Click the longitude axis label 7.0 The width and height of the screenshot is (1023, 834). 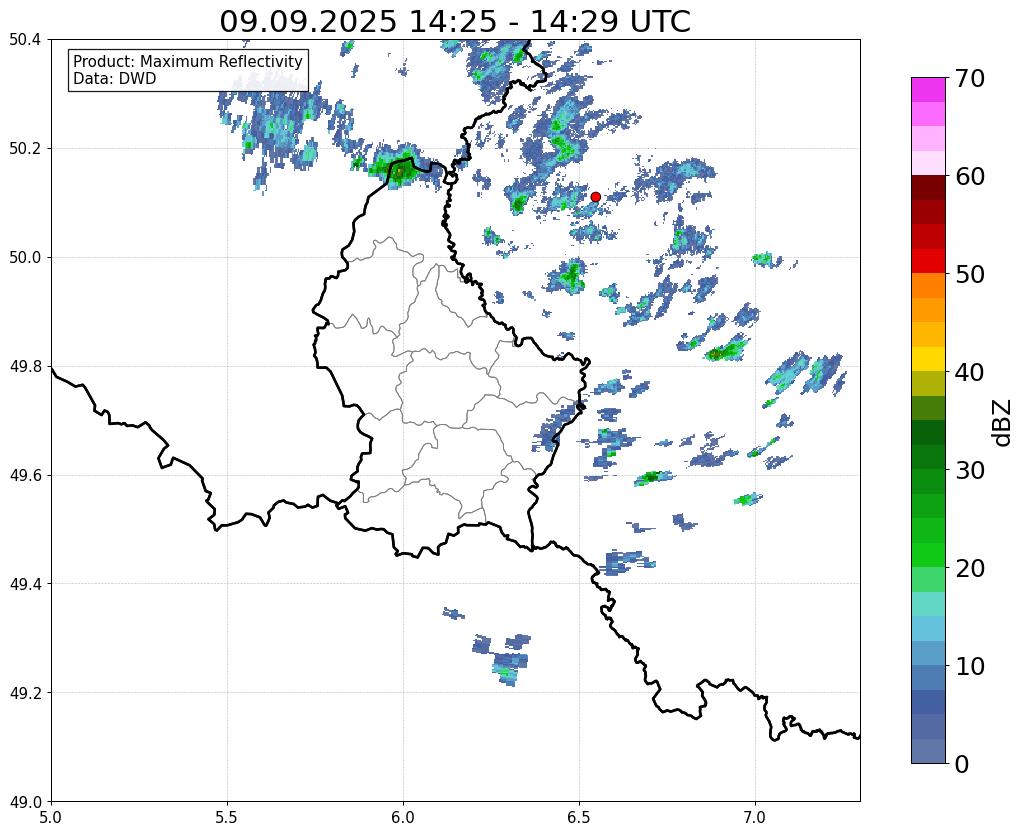click(756, 817)
